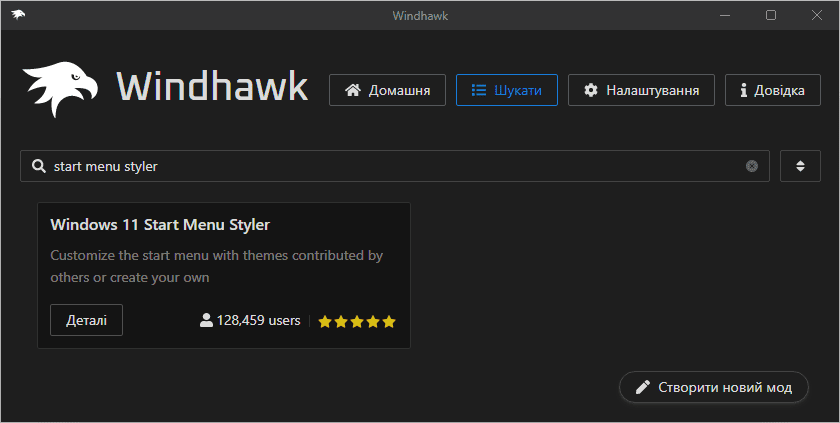Close the Windhawk window

point(816,15)
